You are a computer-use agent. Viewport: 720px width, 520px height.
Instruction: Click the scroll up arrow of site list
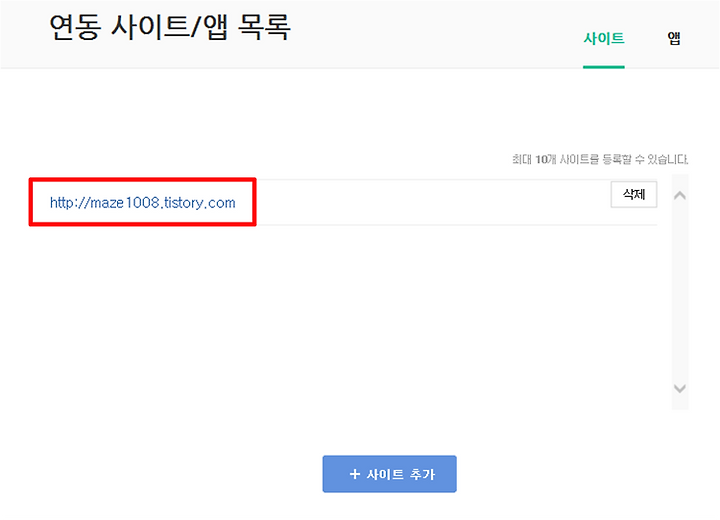click(680, 196)
